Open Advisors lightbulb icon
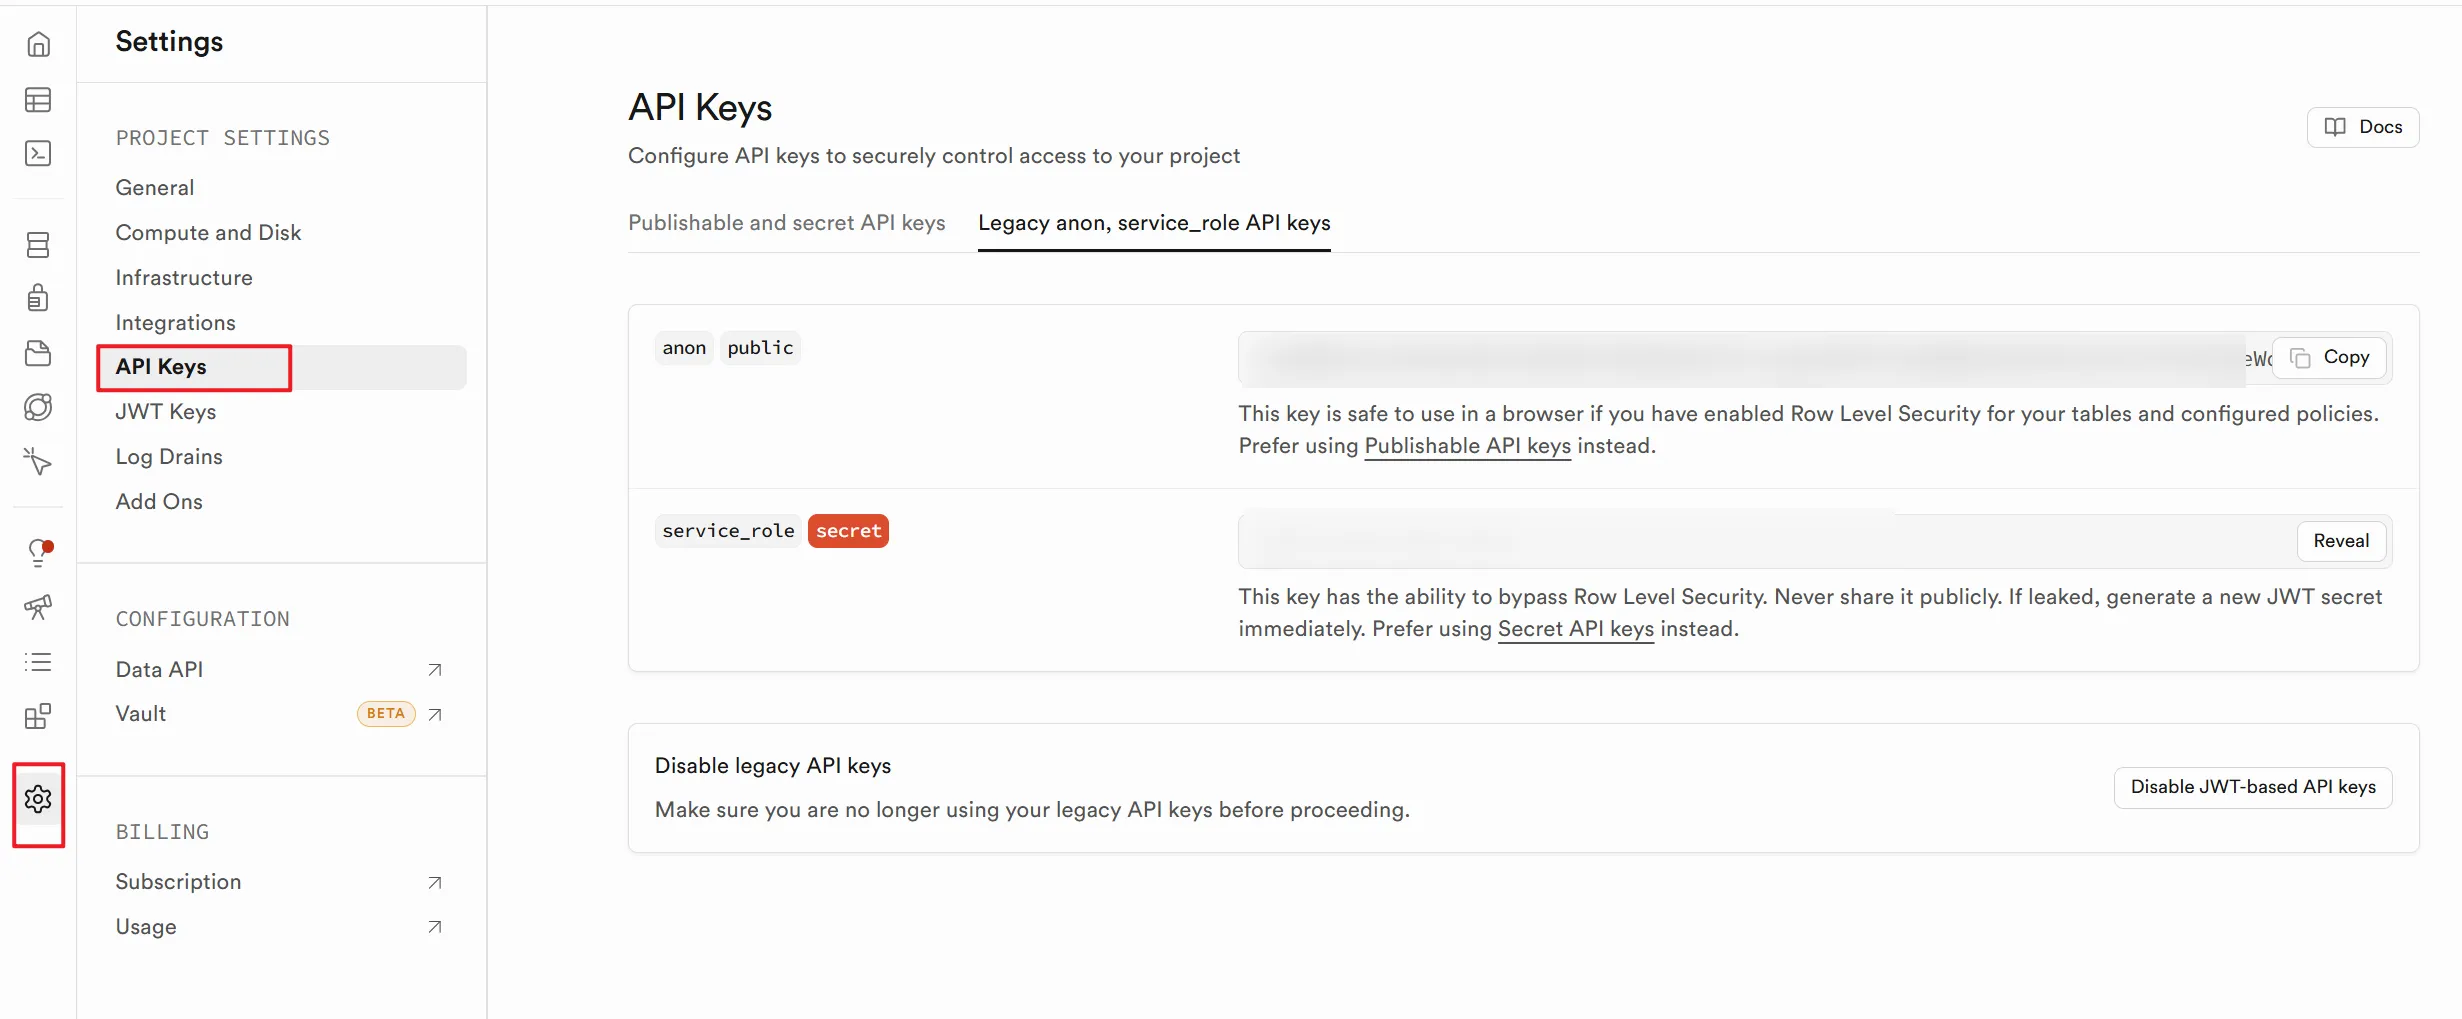This screenshot has width=2462, height=1019. 38,552
